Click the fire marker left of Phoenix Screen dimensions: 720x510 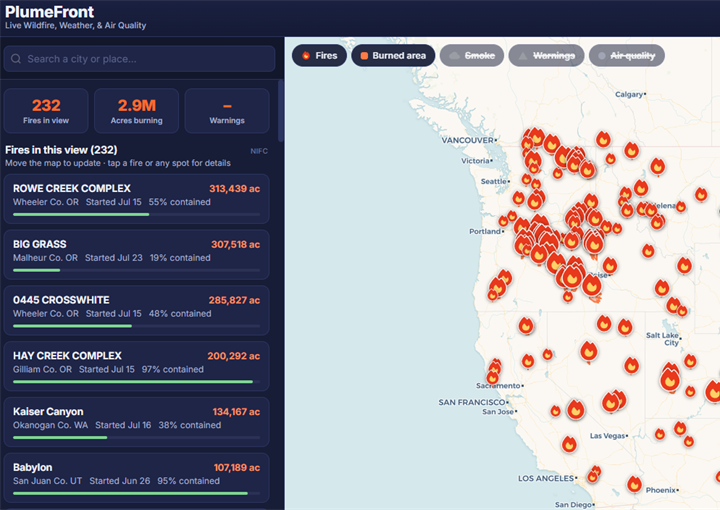(634, 484)
